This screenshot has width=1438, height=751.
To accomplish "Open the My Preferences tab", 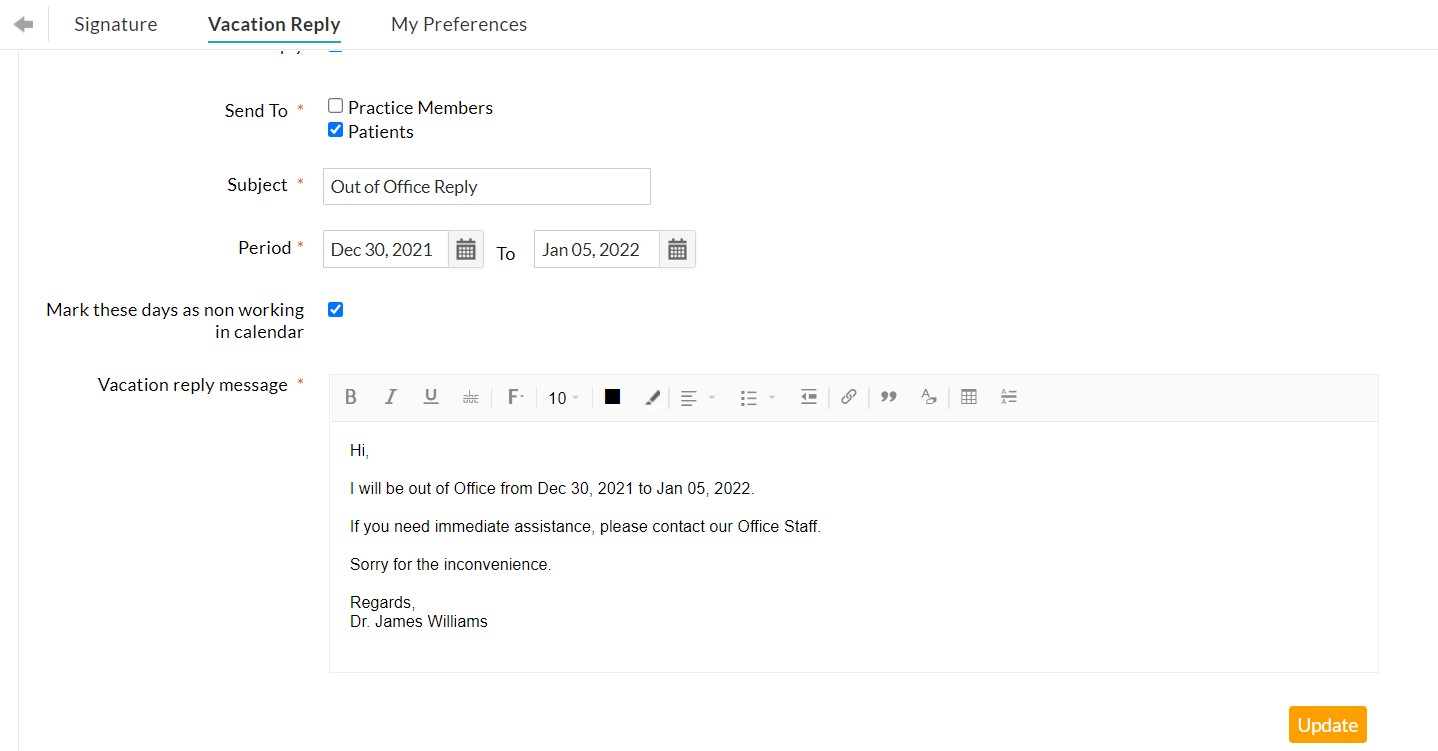I will coord(458,24).
